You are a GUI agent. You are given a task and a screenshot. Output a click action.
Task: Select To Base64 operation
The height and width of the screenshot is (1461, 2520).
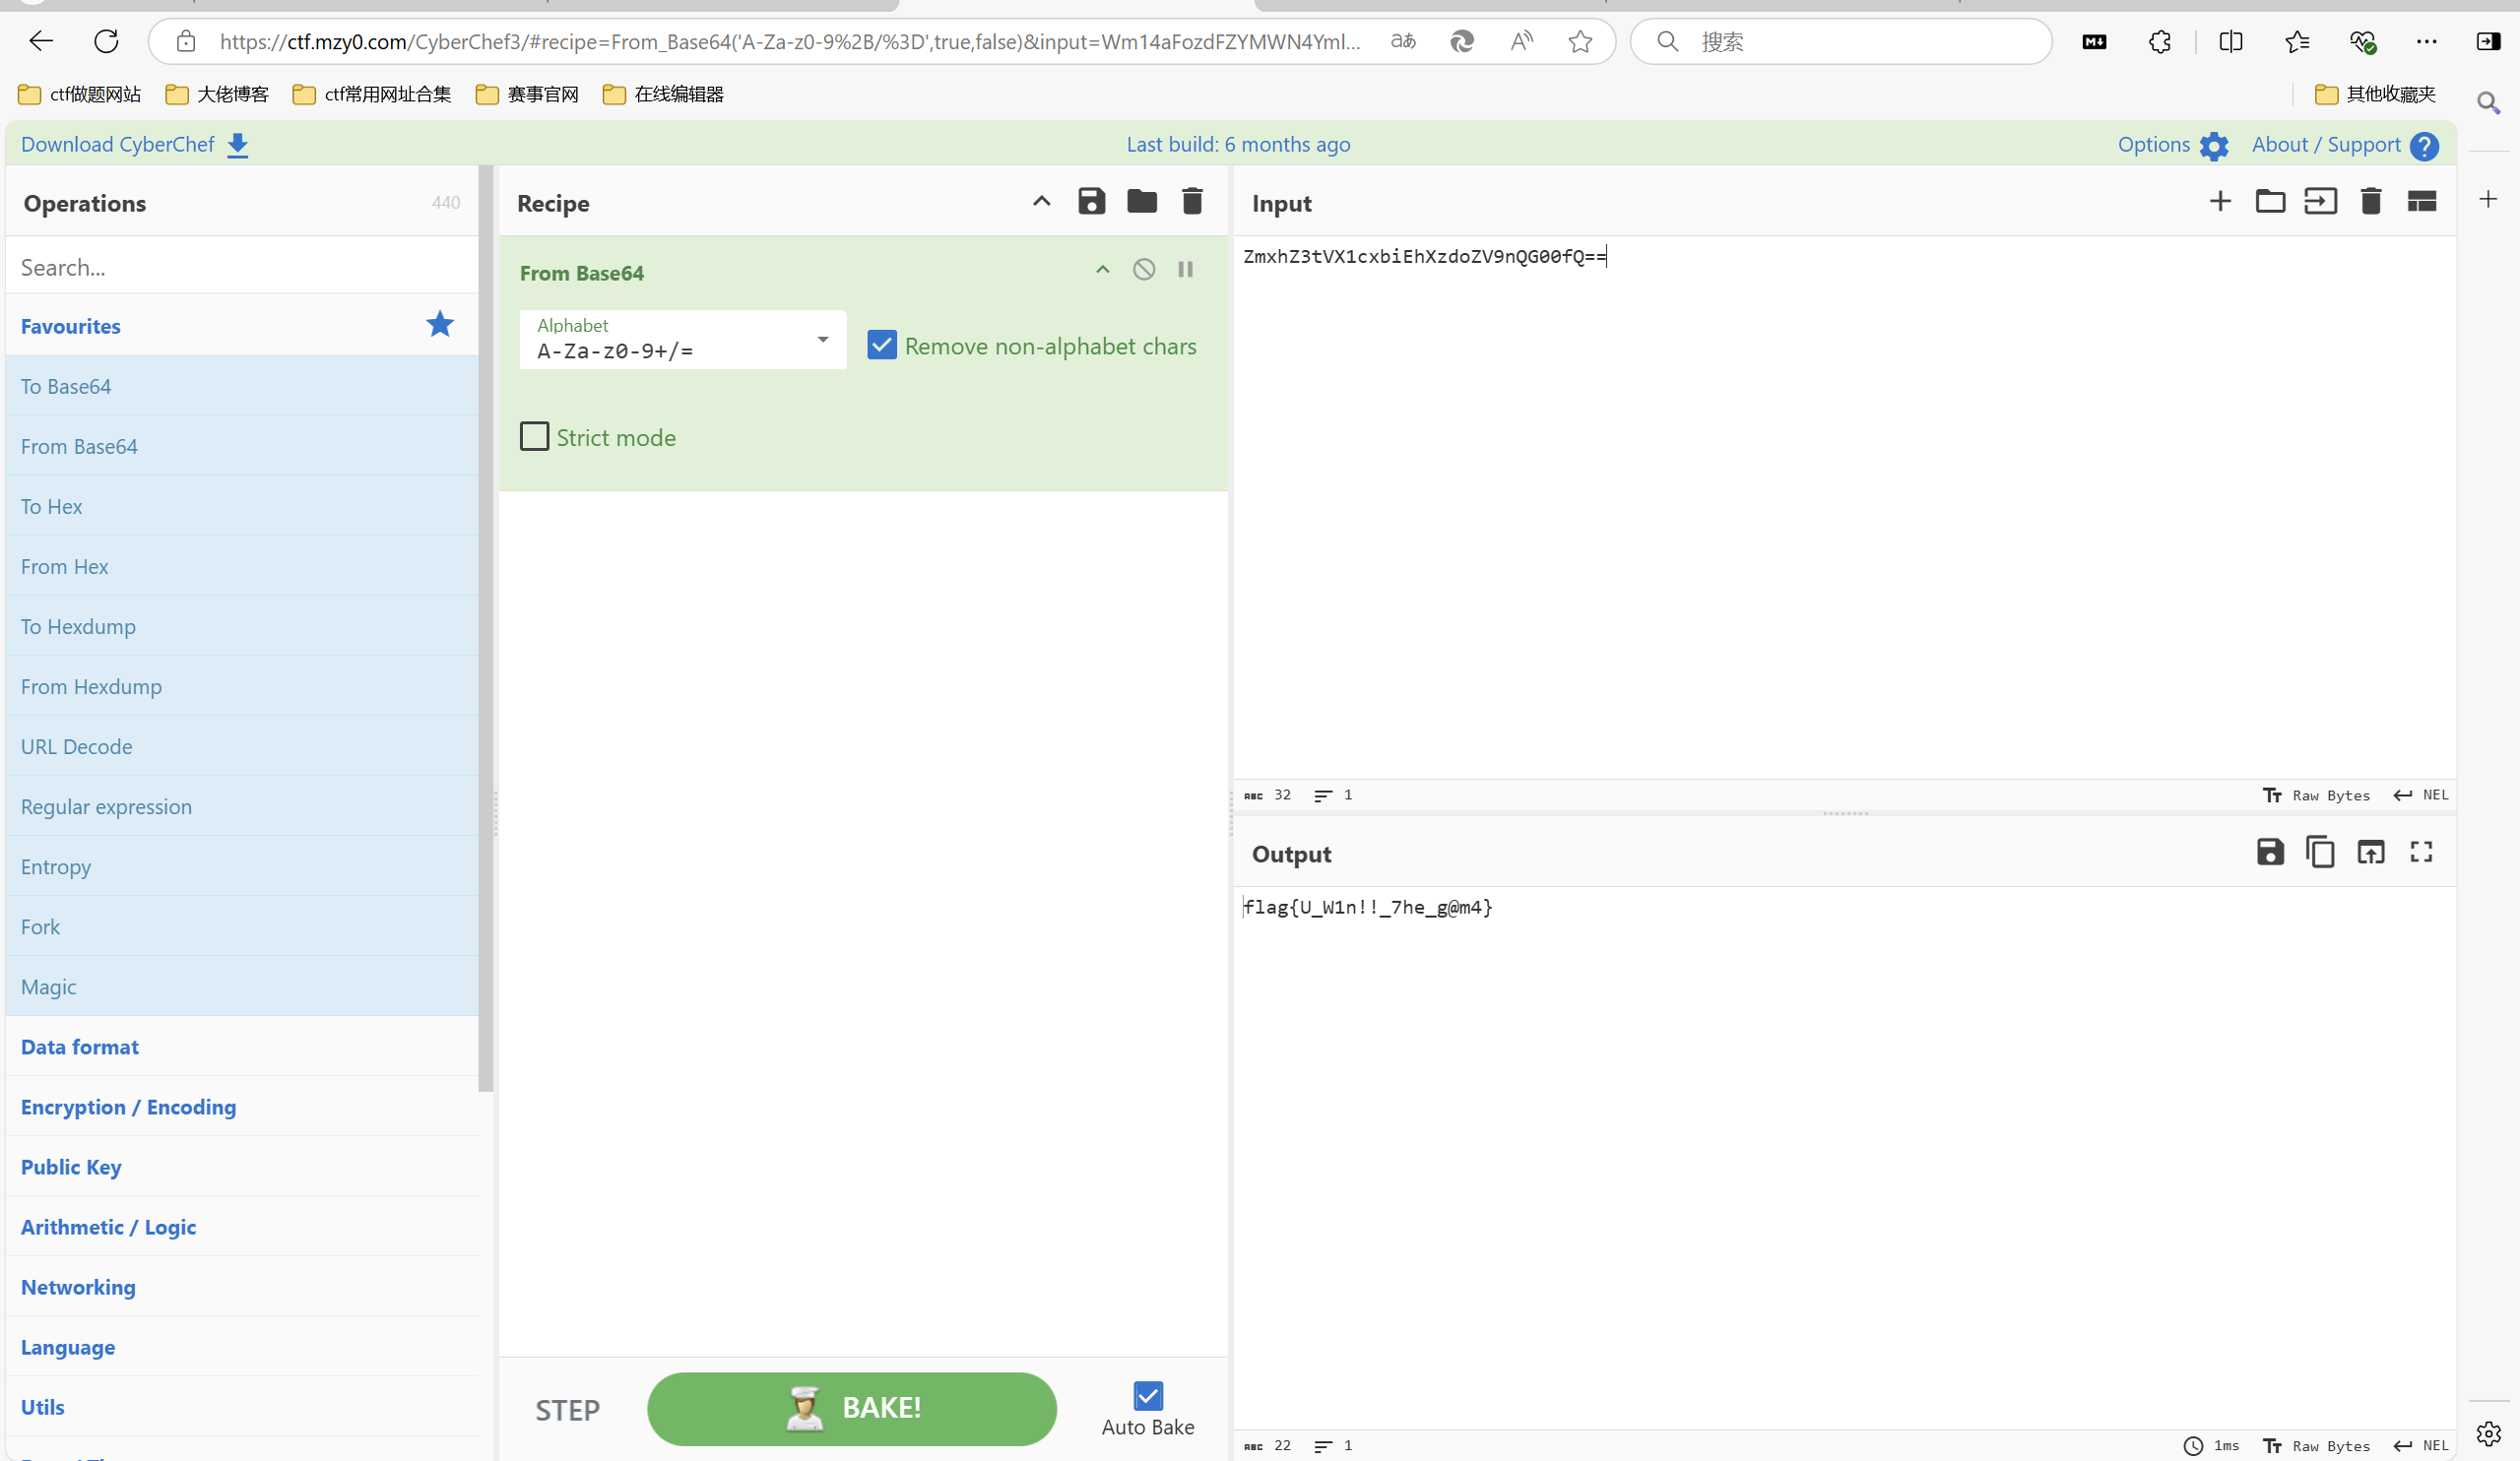pyautogui.click(x=242, y=386)
